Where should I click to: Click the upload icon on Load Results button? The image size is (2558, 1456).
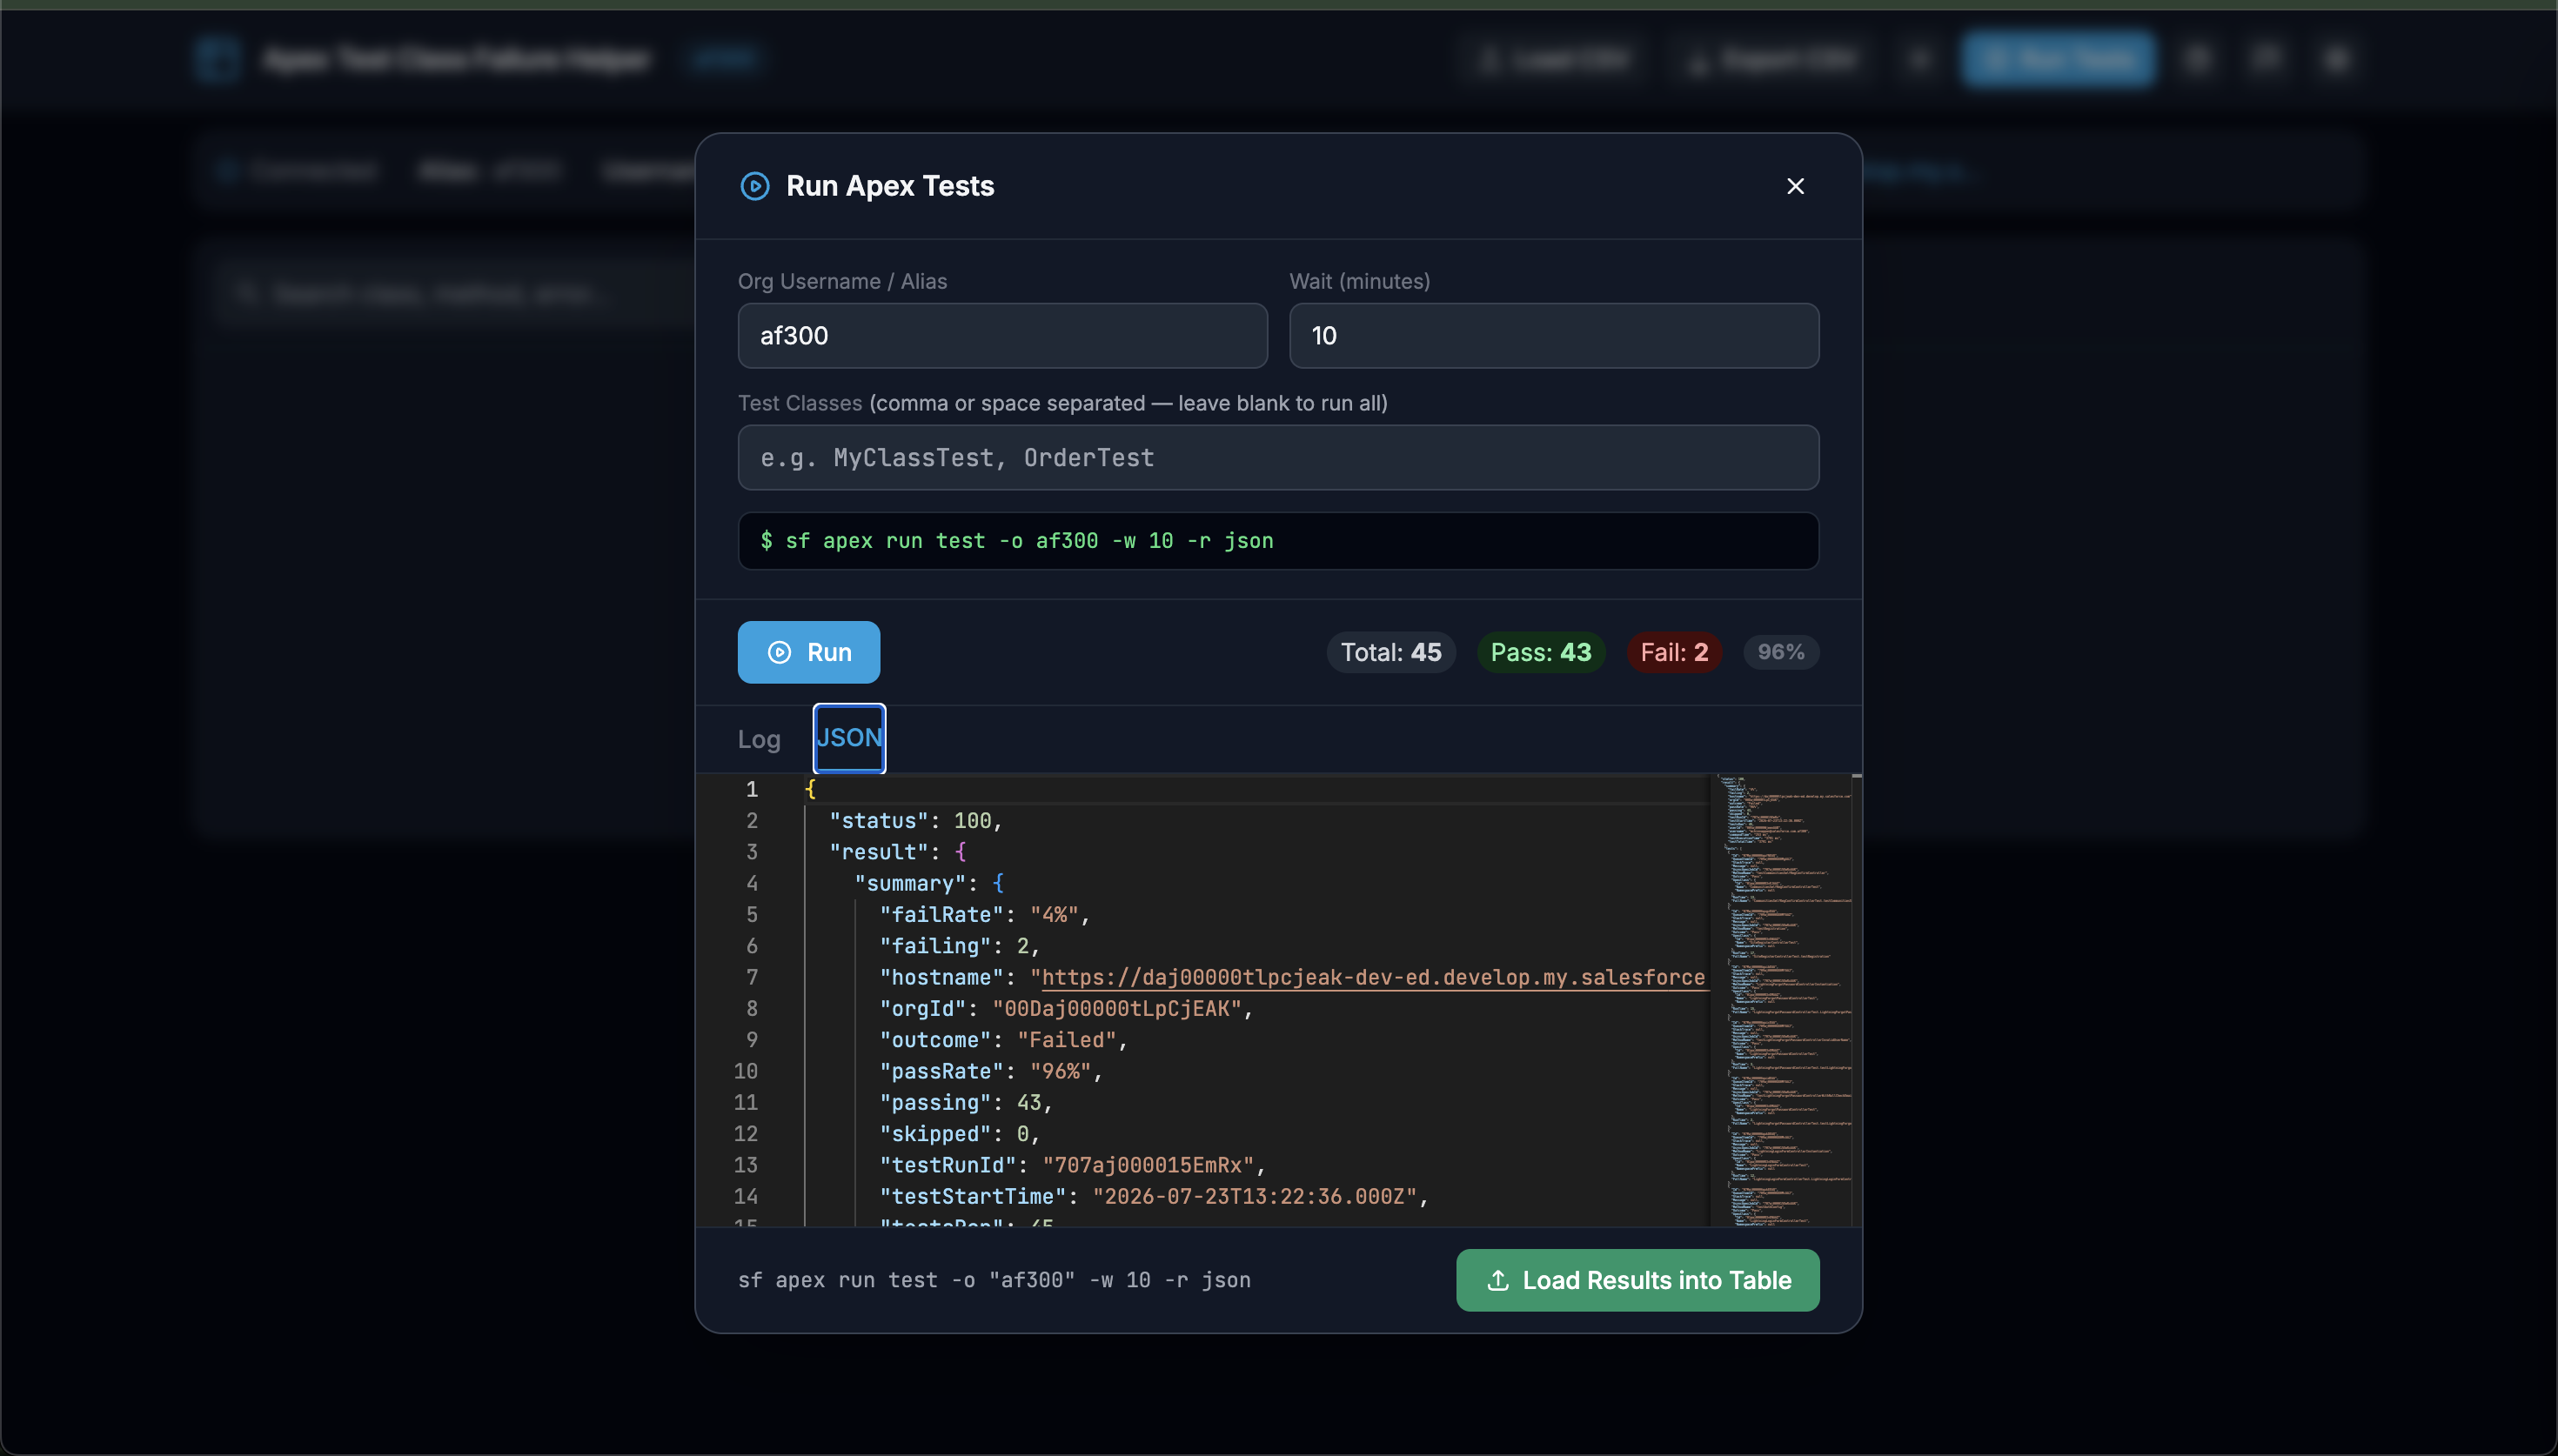[1497, 1280]
